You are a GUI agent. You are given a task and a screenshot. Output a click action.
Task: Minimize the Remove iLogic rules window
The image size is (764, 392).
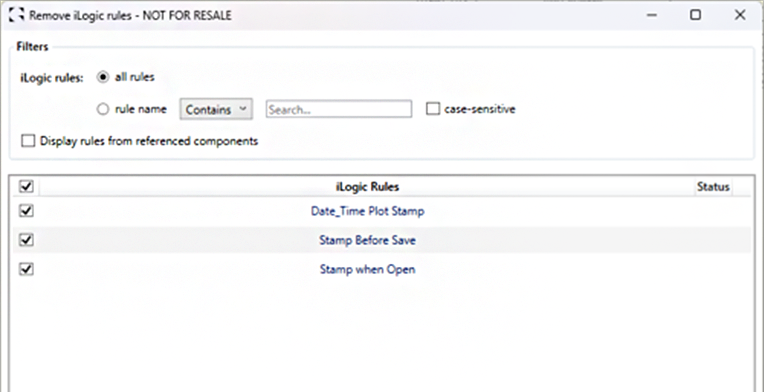coord(651,15)
